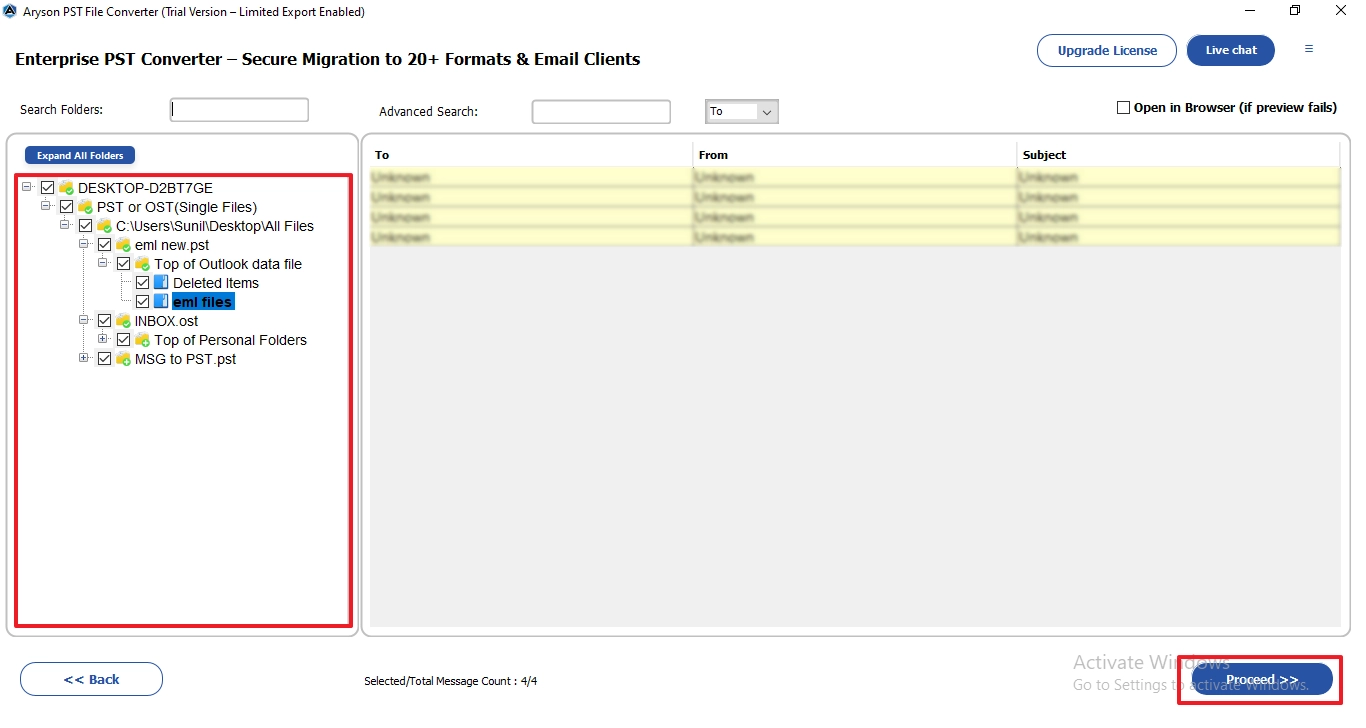Toggle Top of Personal Folders checkbox
This screenshot has width=1366, height=728.
124,340
